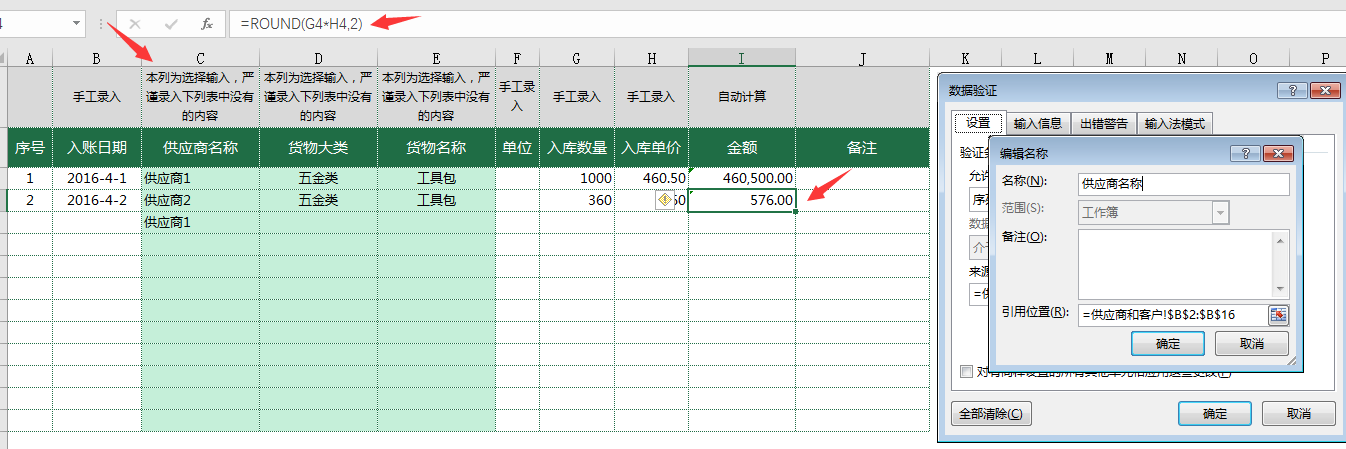Select the 货物大类 header cell
This screenshot has height=449, width=1346.
[318, 148]
